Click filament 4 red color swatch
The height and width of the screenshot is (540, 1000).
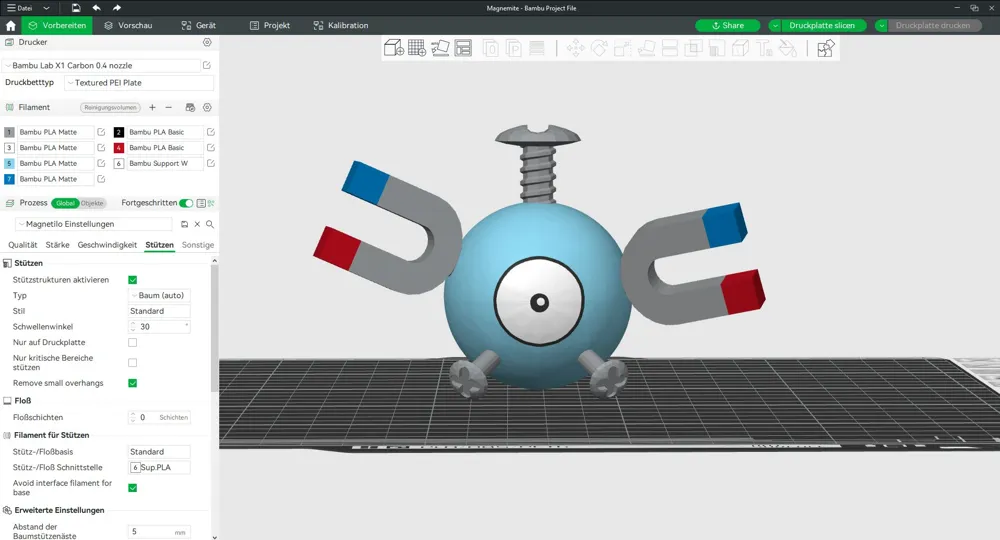point(119,147)
